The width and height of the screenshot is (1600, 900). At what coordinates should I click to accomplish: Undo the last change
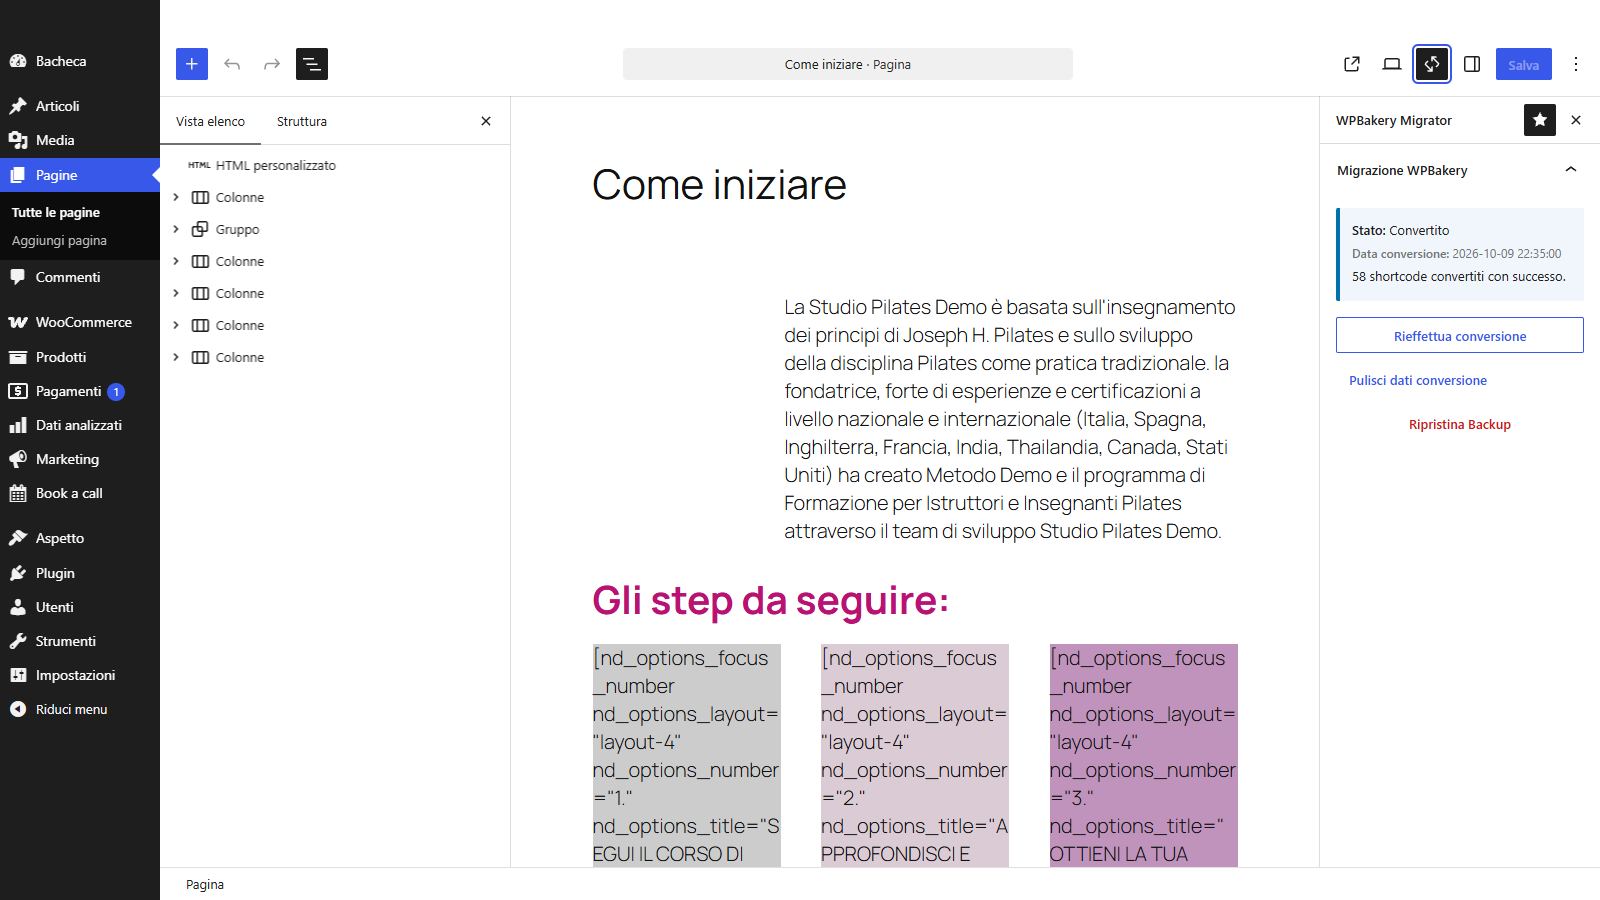point(232,64)
